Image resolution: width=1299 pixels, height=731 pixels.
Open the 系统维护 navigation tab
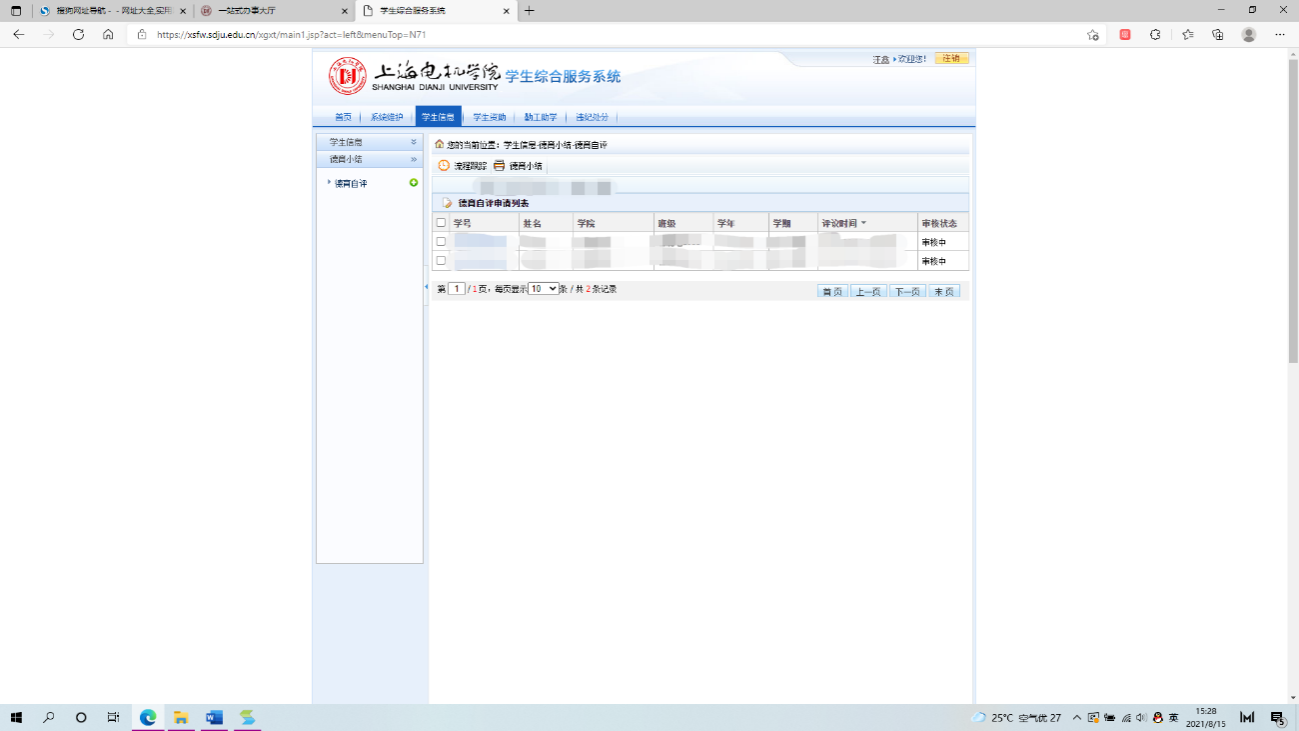(387, 117)
